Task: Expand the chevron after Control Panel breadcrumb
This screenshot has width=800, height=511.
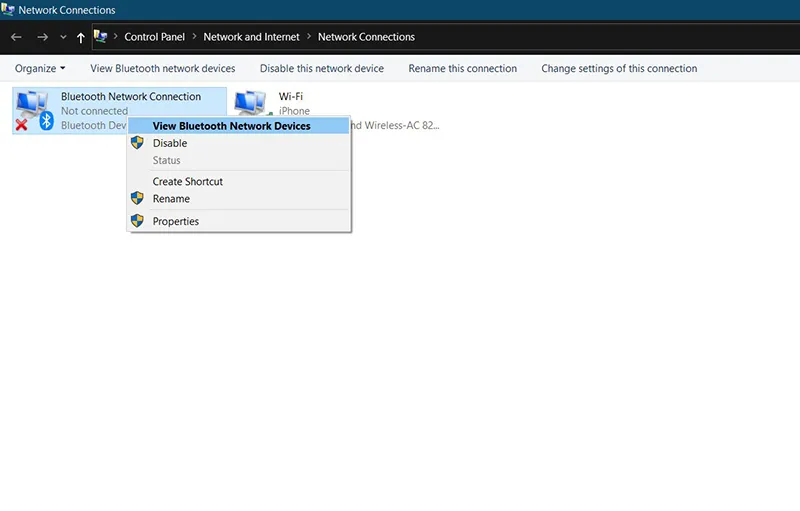Action: click(x=194, y=37)
